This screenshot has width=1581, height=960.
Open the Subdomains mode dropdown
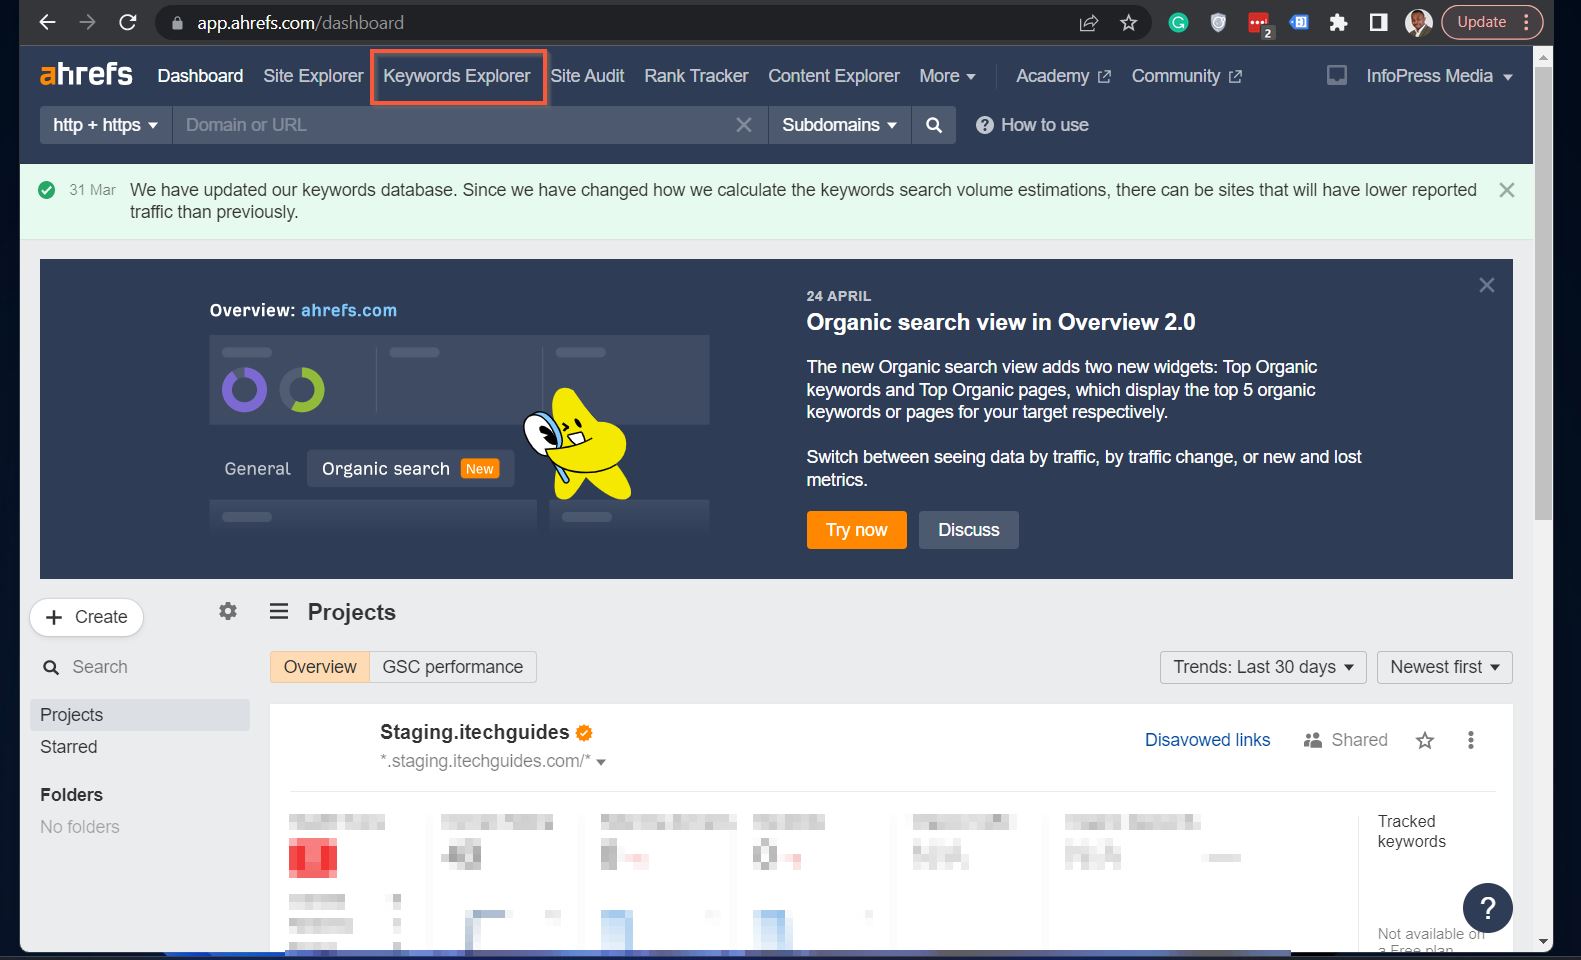(839, 125)
